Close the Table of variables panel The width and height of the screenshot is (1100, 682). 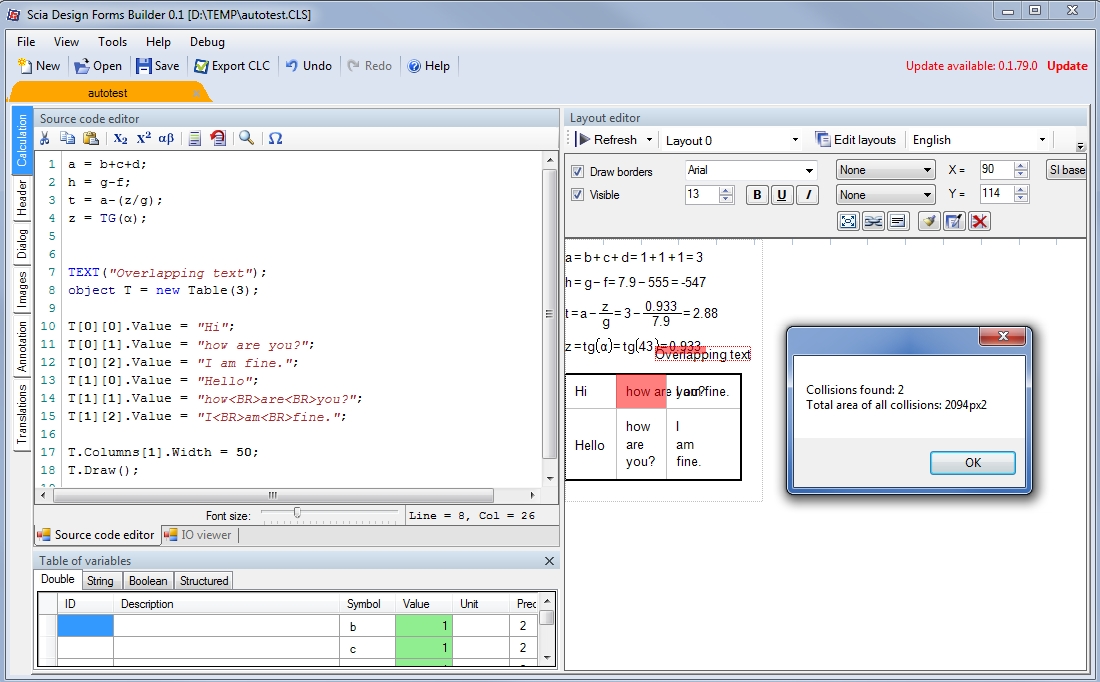549,561
